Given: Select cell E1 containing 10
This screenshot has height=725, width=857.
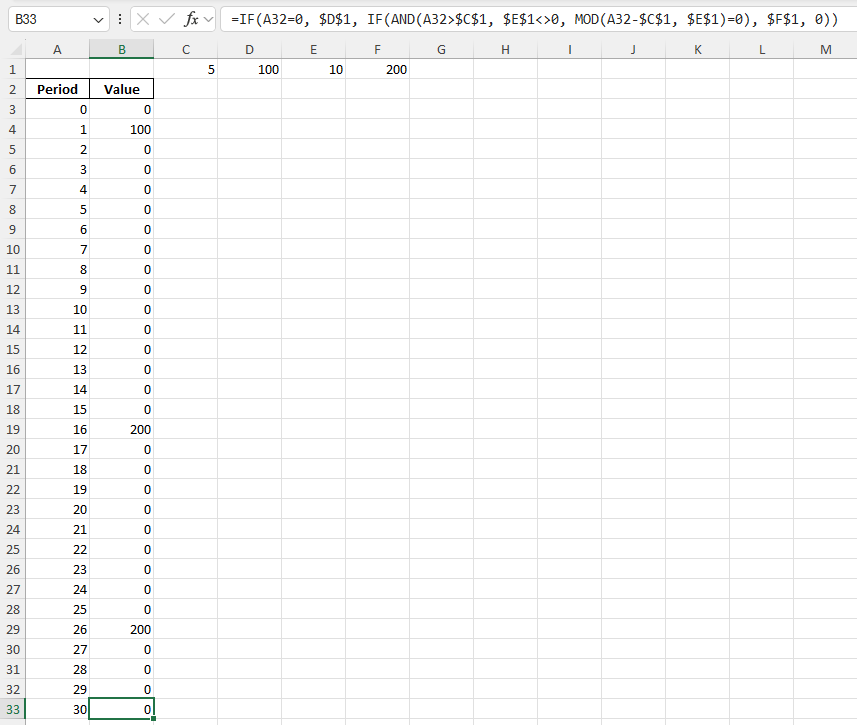Looking at the screenshot, I should 314,69.
